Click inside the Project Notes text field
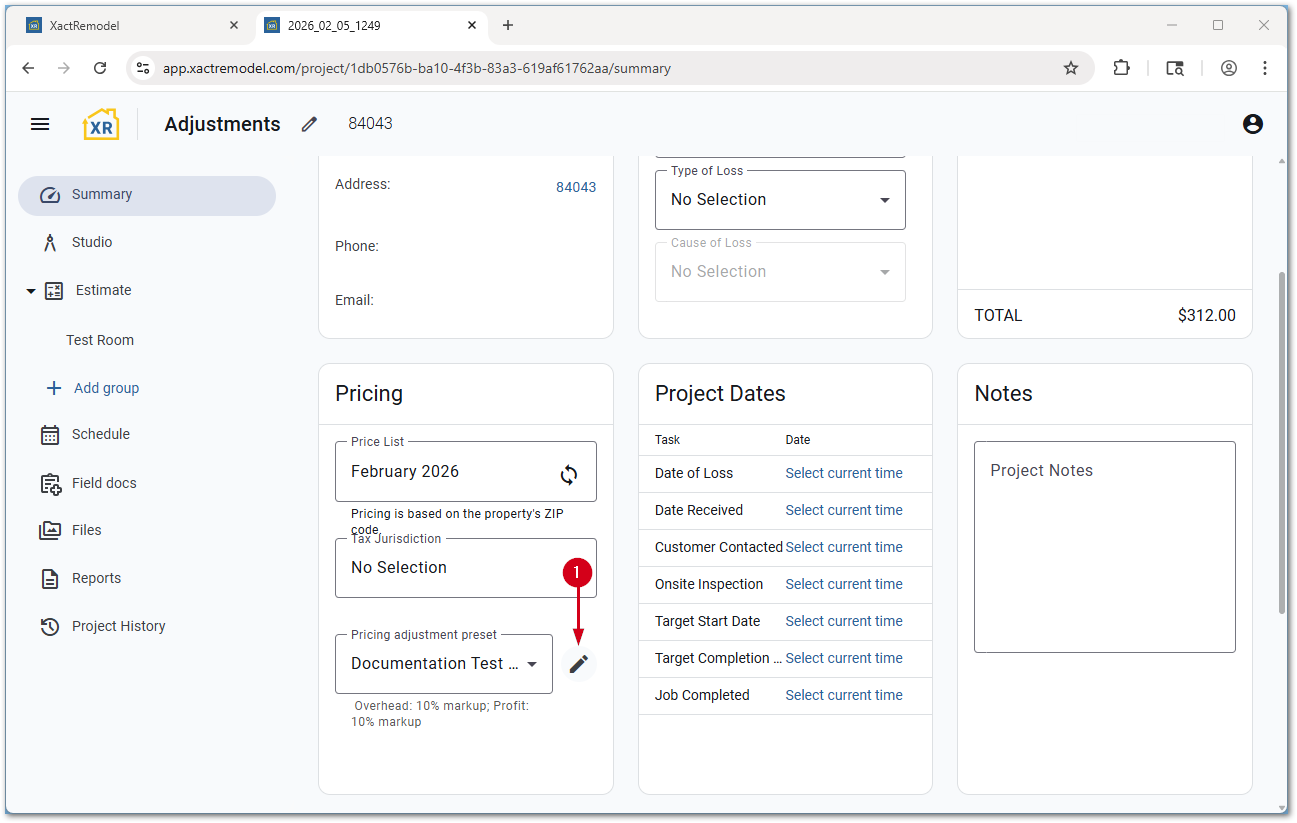 click(1104, 560)
